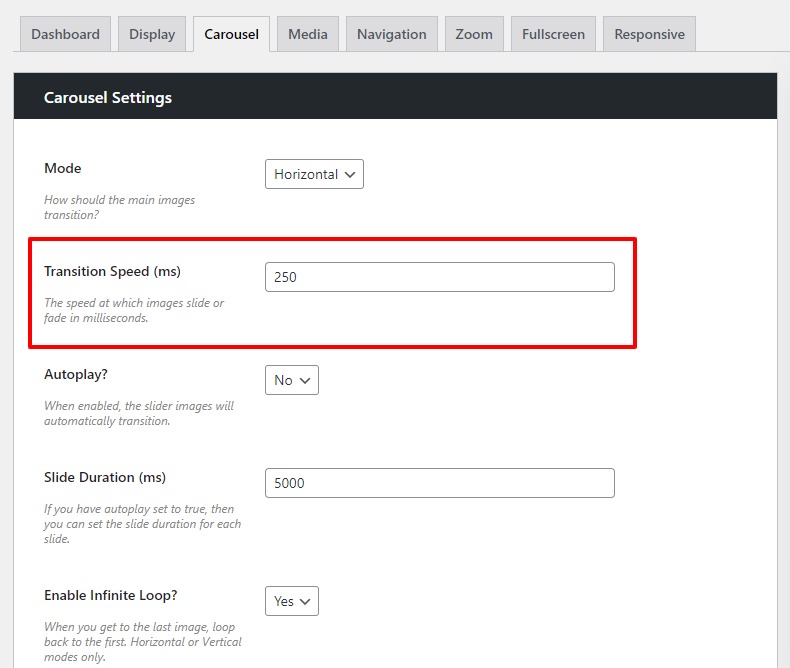Switch to the Zoom tab
Image resolution: width=790 pixels, height=668 pixels.
click(474, 34)
